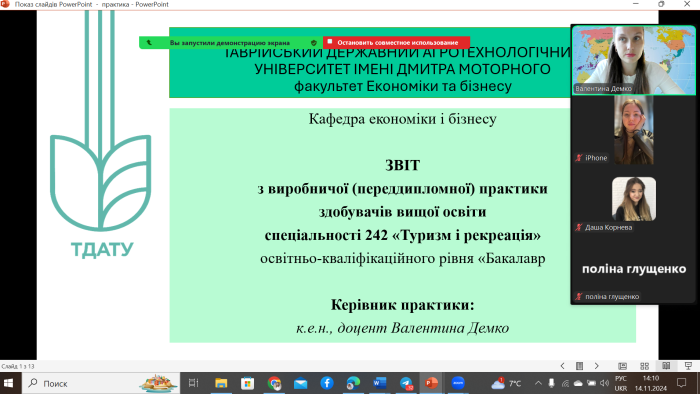Click the microphone icon in the system tray
The width and height of the screenshot is (700, 394).
coord(552,383)
